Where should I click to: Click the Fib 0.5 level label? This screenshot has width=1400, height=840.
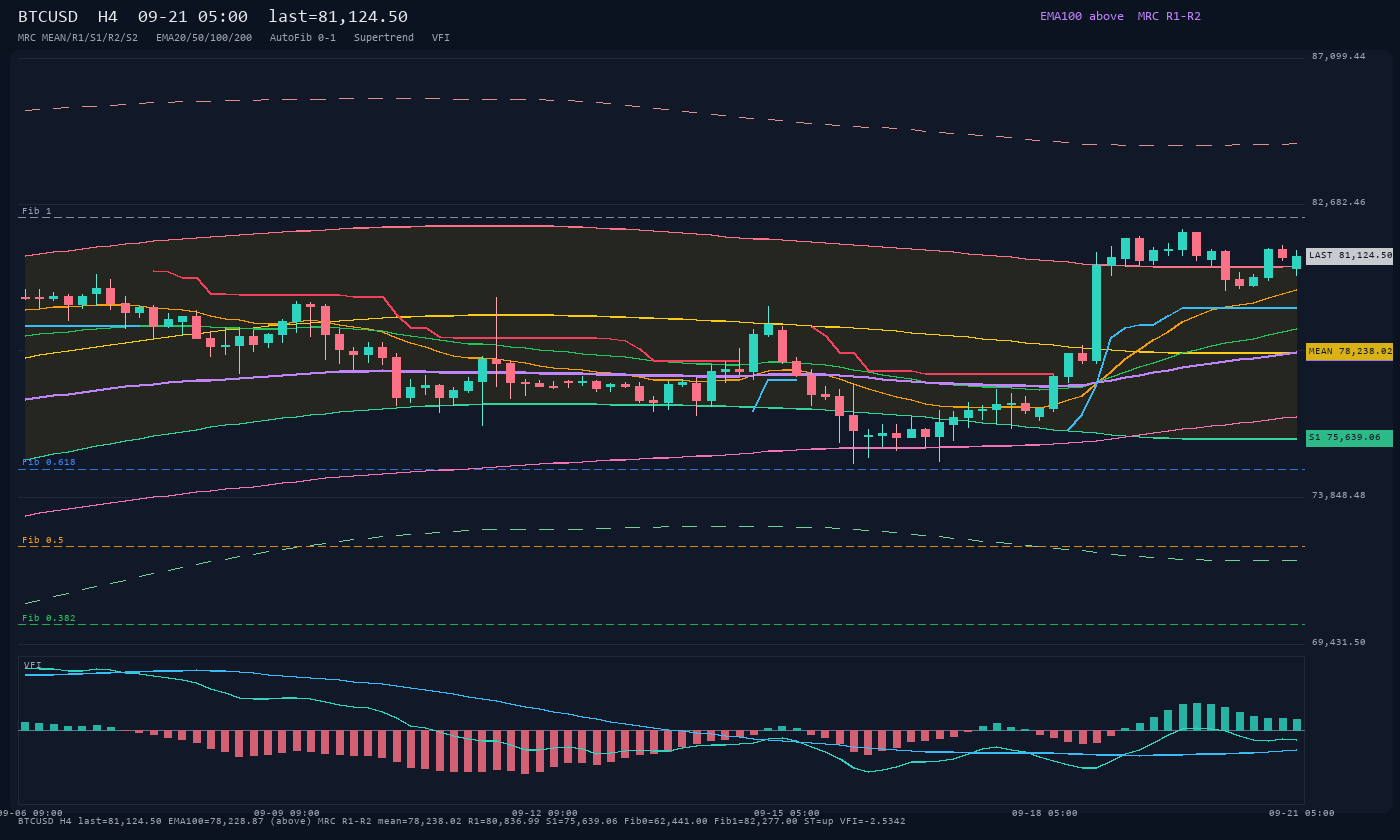point(43,540)
